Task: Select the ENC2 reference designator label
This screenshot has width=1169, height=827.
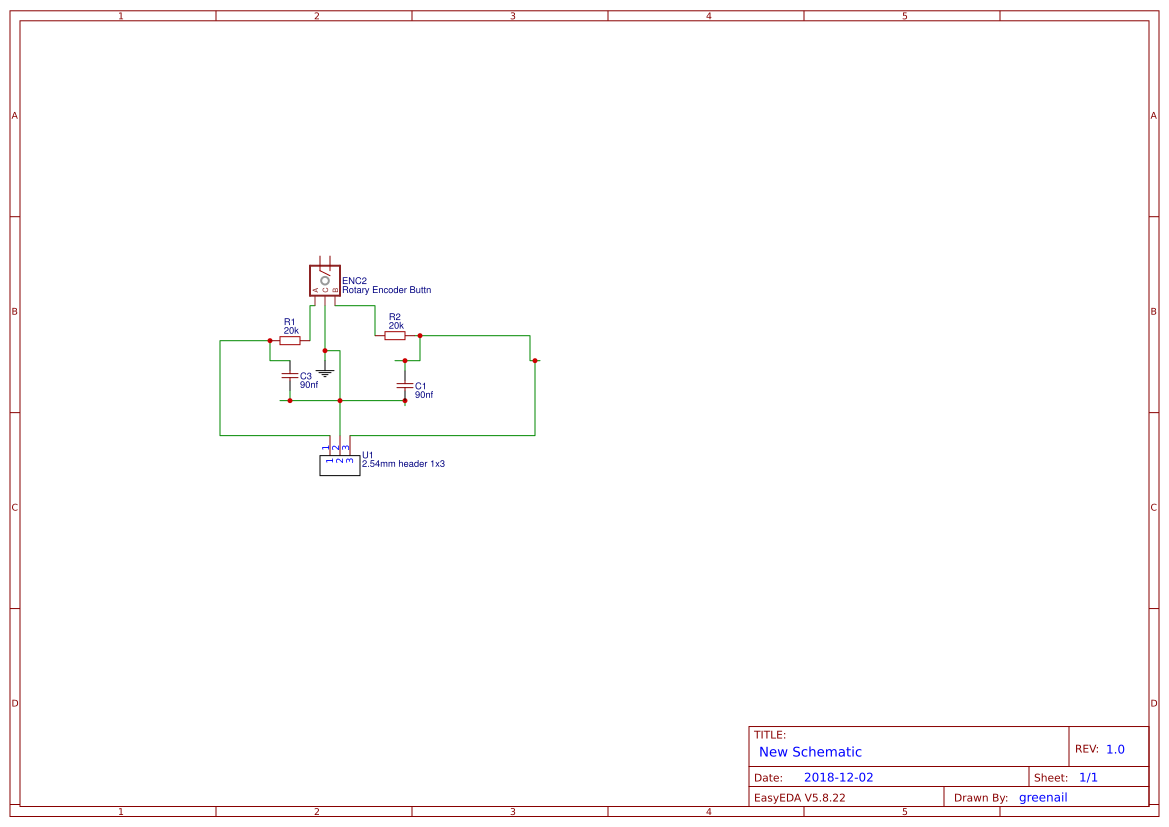Action: pos(356,280)
